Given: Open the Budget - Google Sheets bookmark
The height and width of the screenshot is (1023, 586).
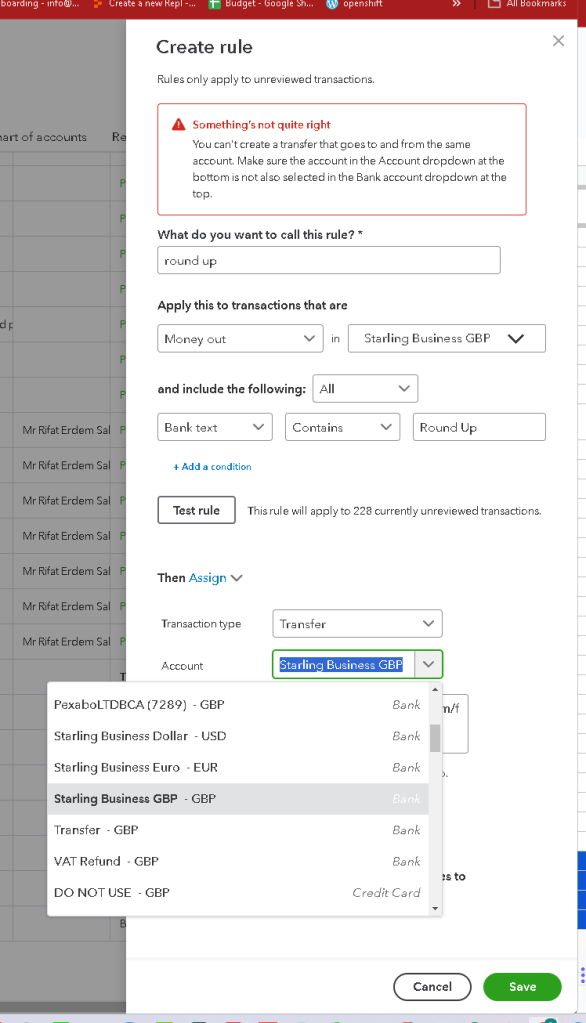Looking at the screenshot, I should 261,4.
